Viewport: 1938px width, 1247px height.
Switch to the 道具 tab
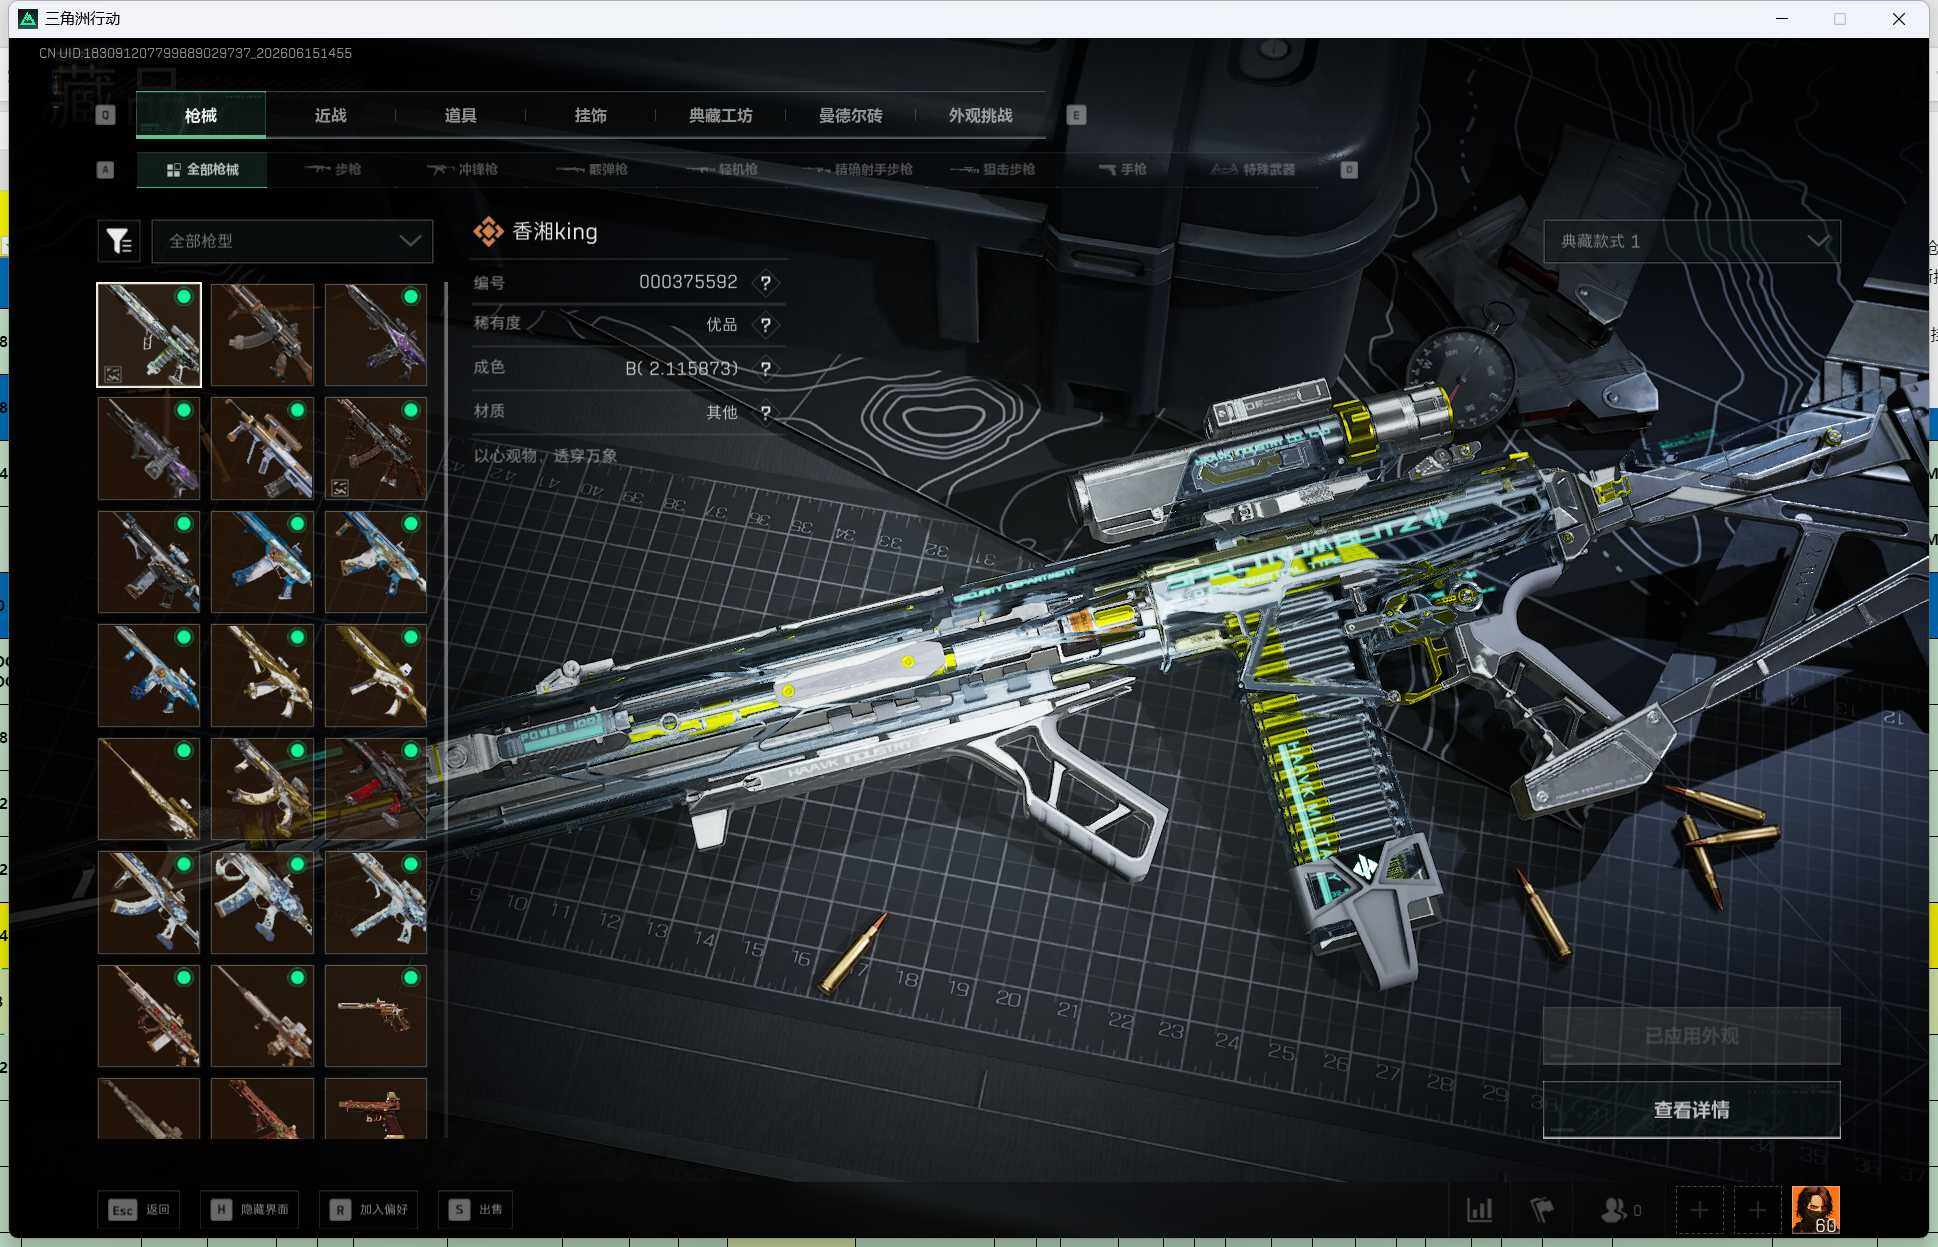pos(461,115)
